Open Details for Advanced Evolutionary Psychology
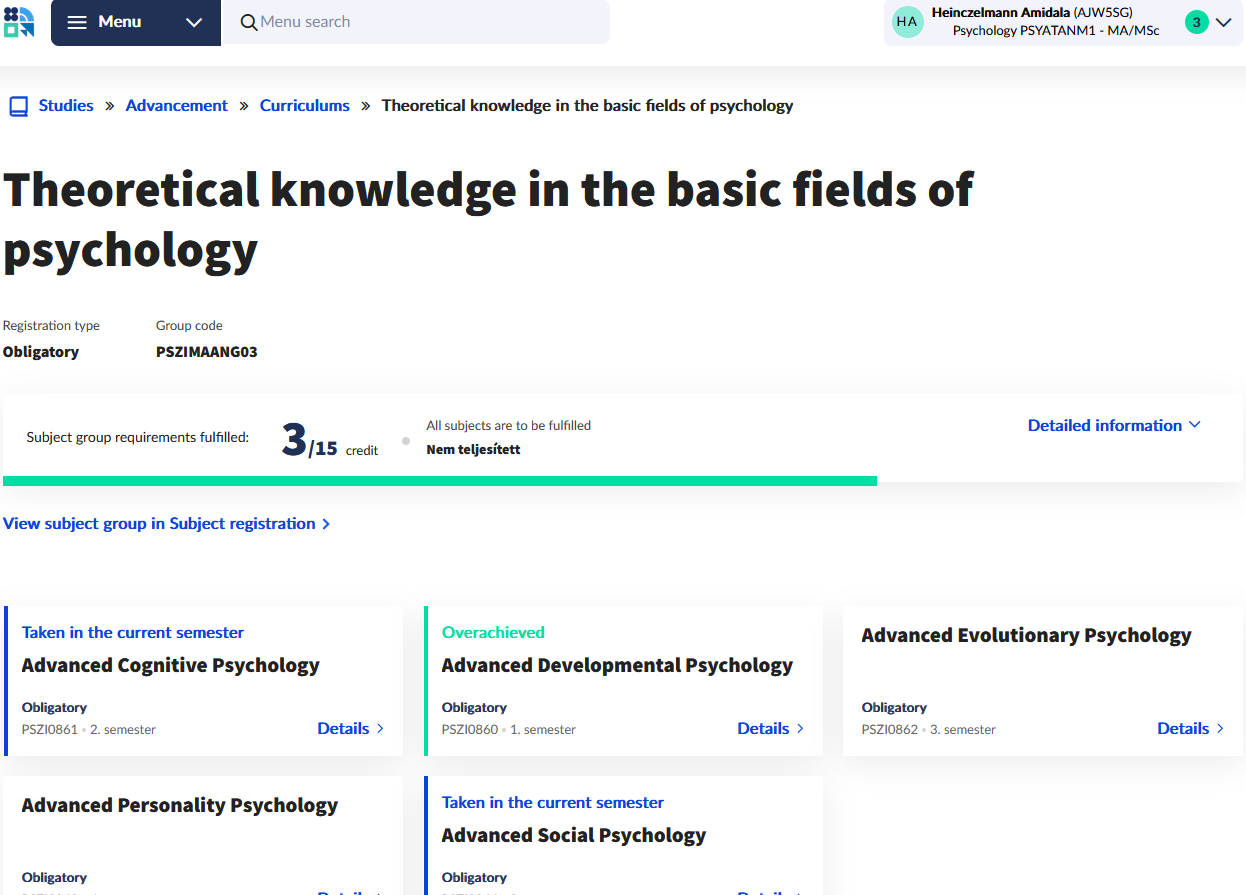Image resolution: width=1246 pixels, height=895 pixels. coord(1190,728)
